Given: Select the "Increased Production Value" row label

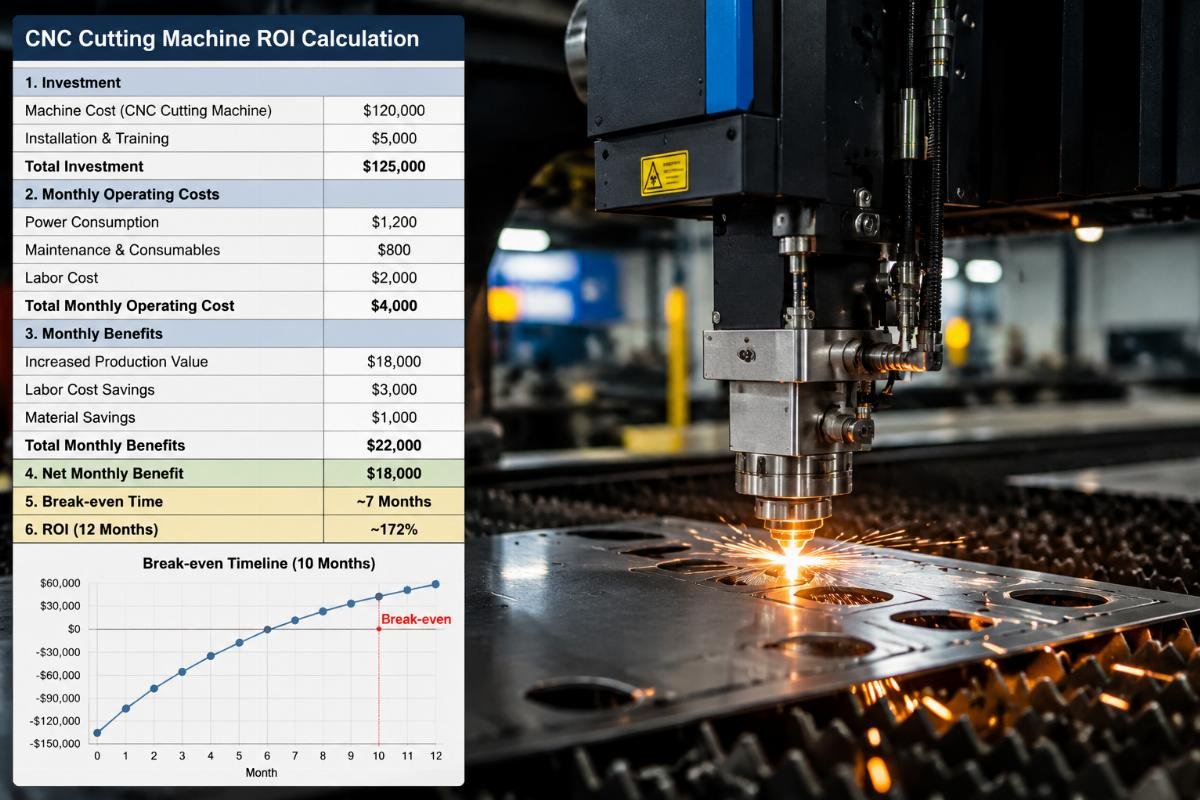Looking at the screenshot, I should pyautogui.click(x=116, y=362).
